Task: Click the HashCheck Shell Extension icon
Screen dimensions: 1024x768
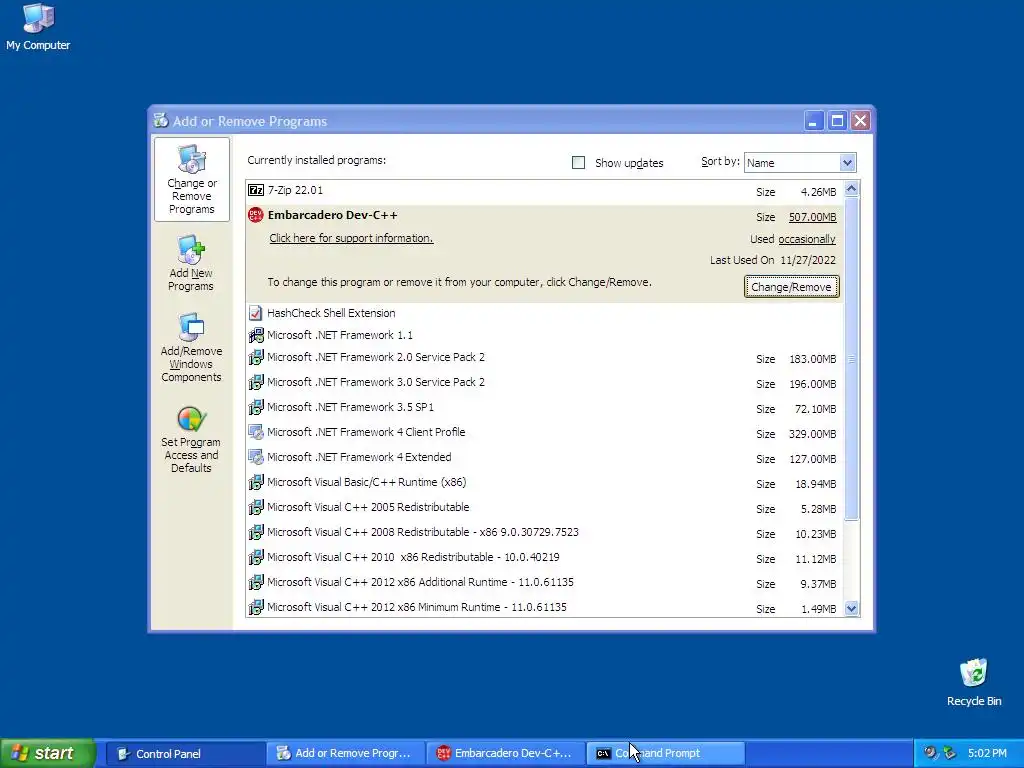Action: click(256, 313)
